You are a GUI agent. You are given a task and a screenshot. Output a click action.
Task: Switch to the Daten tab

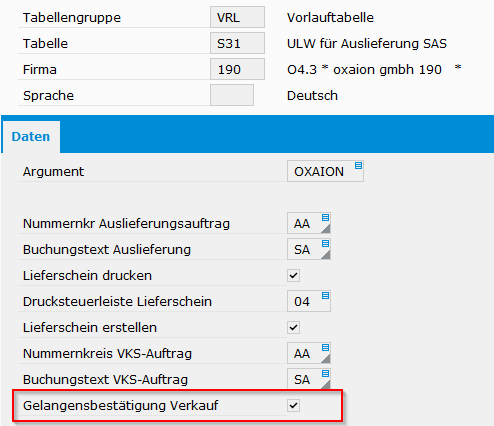pos(31,137)
